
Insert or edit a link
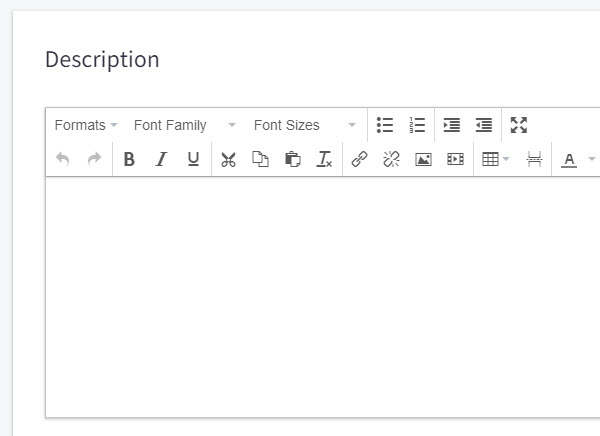point(359,159)
